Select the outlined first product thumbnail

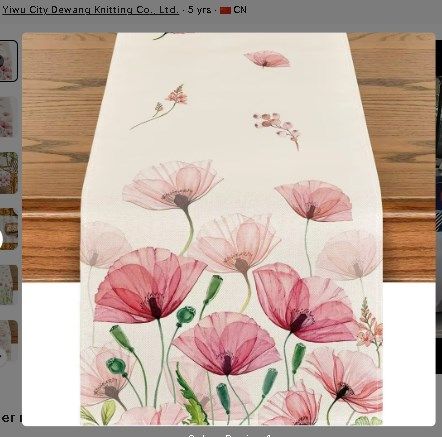pyautogui.click(x=8, y=61)
